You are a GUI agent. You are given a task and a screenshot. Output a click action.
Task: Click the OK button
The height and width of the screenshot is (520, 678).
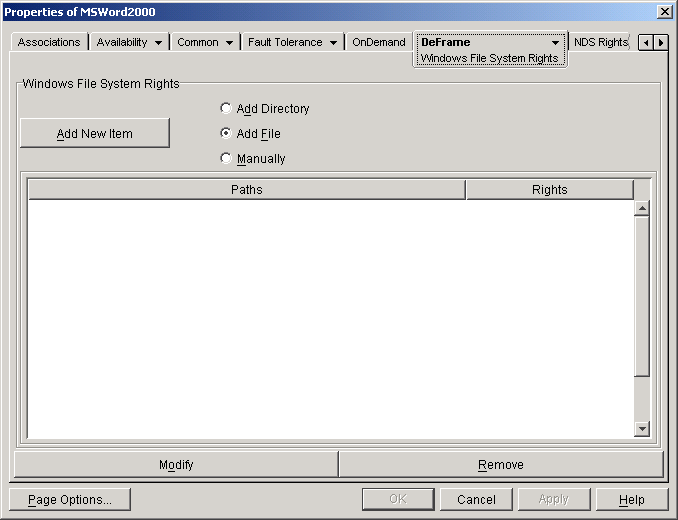coord(398,500)
